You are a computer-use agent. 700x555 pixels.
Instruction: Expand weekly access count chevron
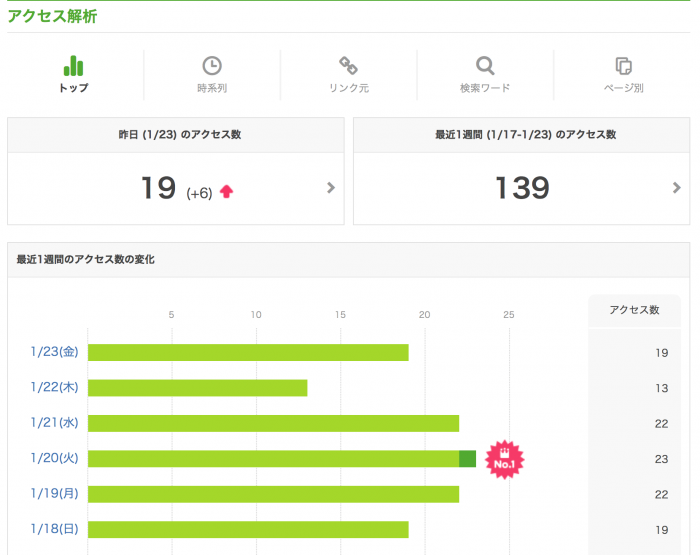(x=677, y=188)
